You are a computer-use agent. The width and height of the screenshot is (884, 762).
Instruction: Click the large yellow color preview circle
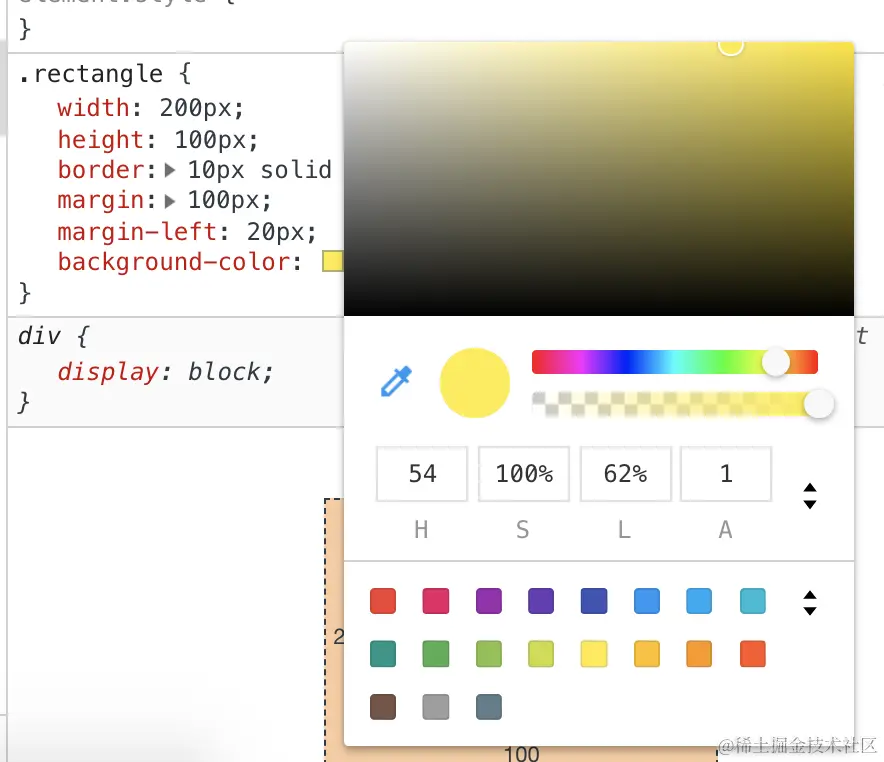pyautogui.click(x=475, y=383)
